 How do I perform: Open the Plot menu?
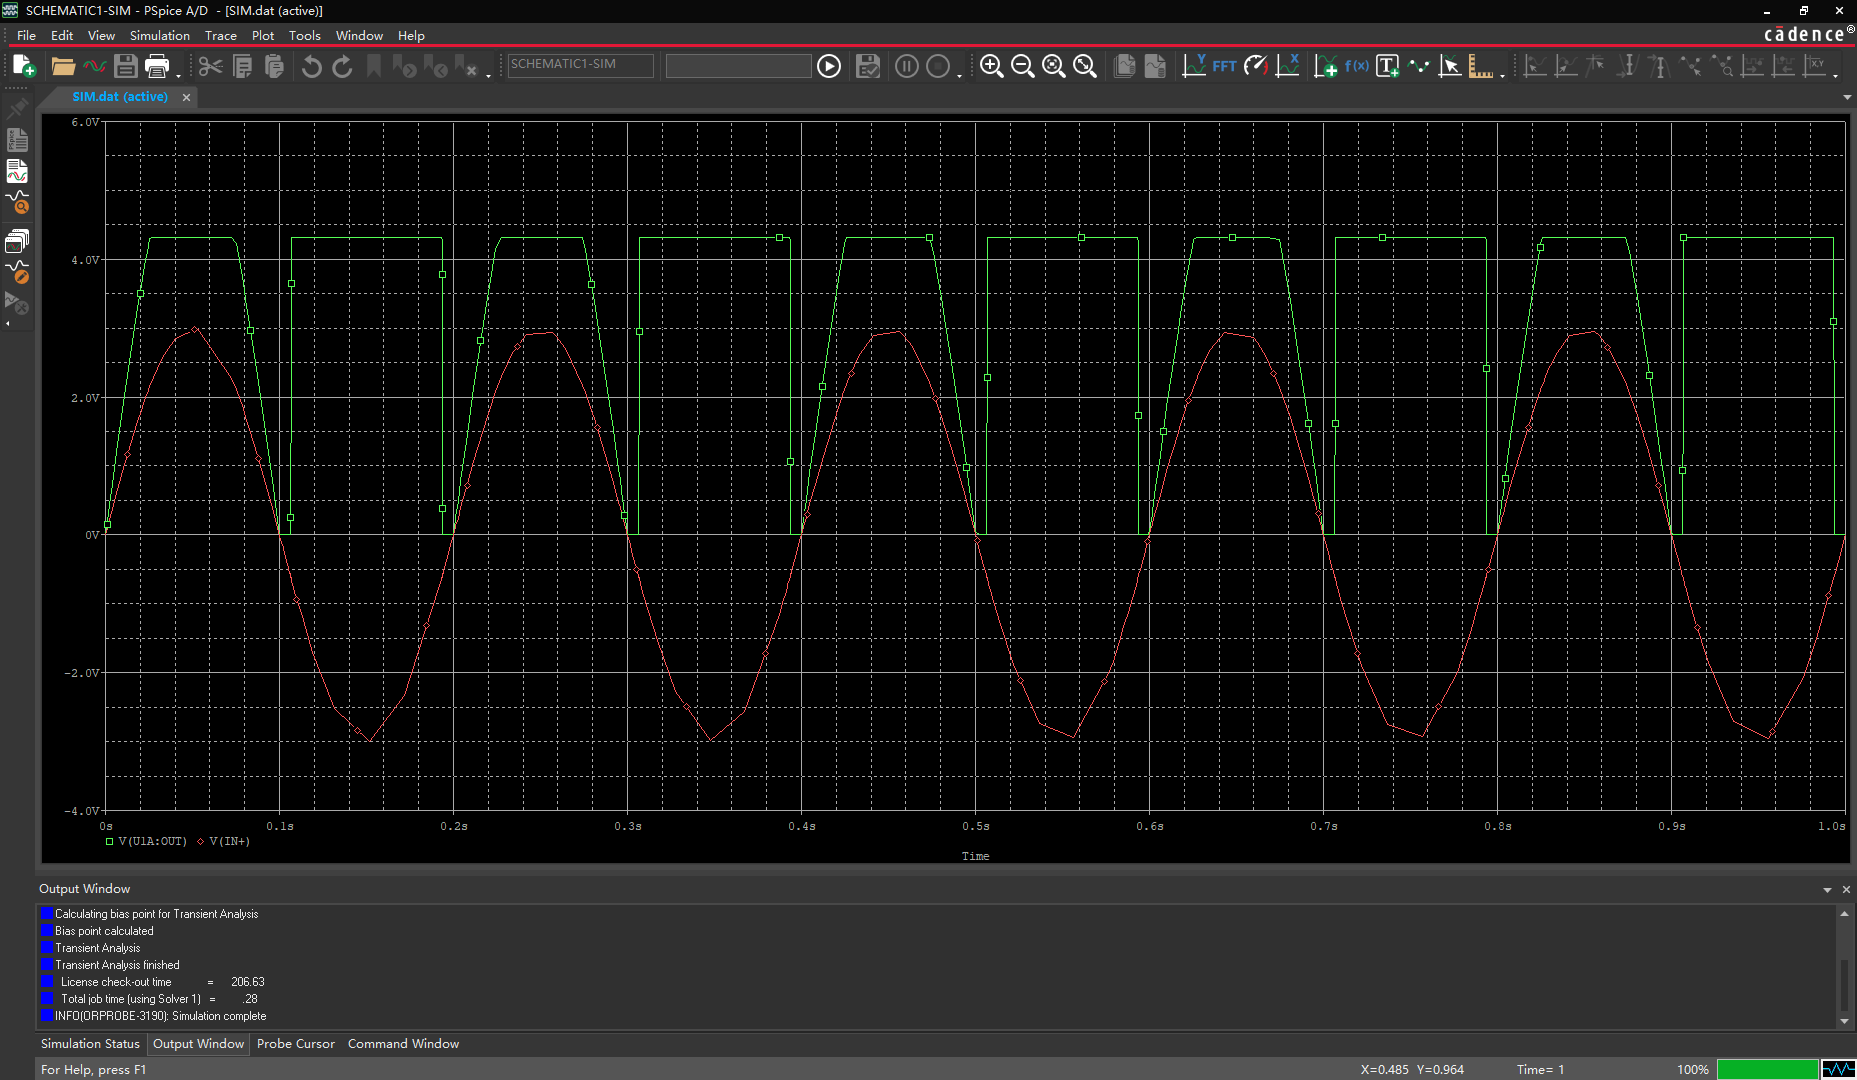263,35
